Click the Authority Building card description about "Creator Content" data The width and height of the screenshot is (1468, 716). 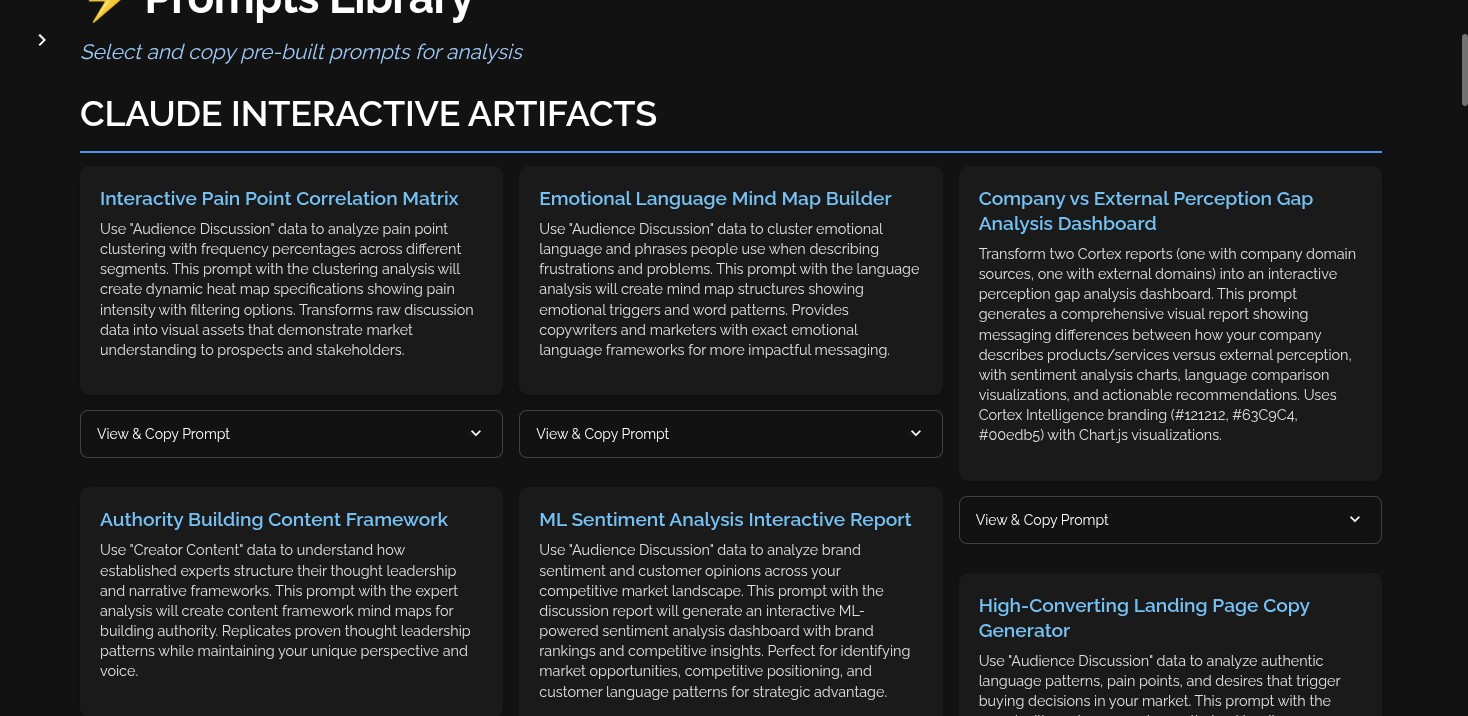(x=284, y=610)
